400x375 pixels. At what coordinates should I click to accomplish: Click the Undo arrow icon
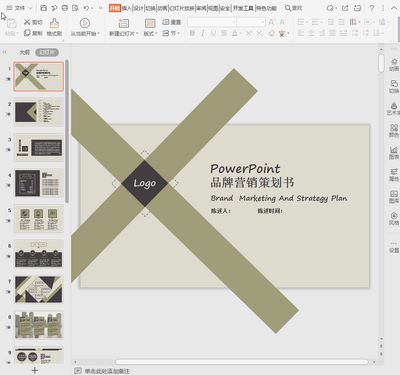point(86,8)
